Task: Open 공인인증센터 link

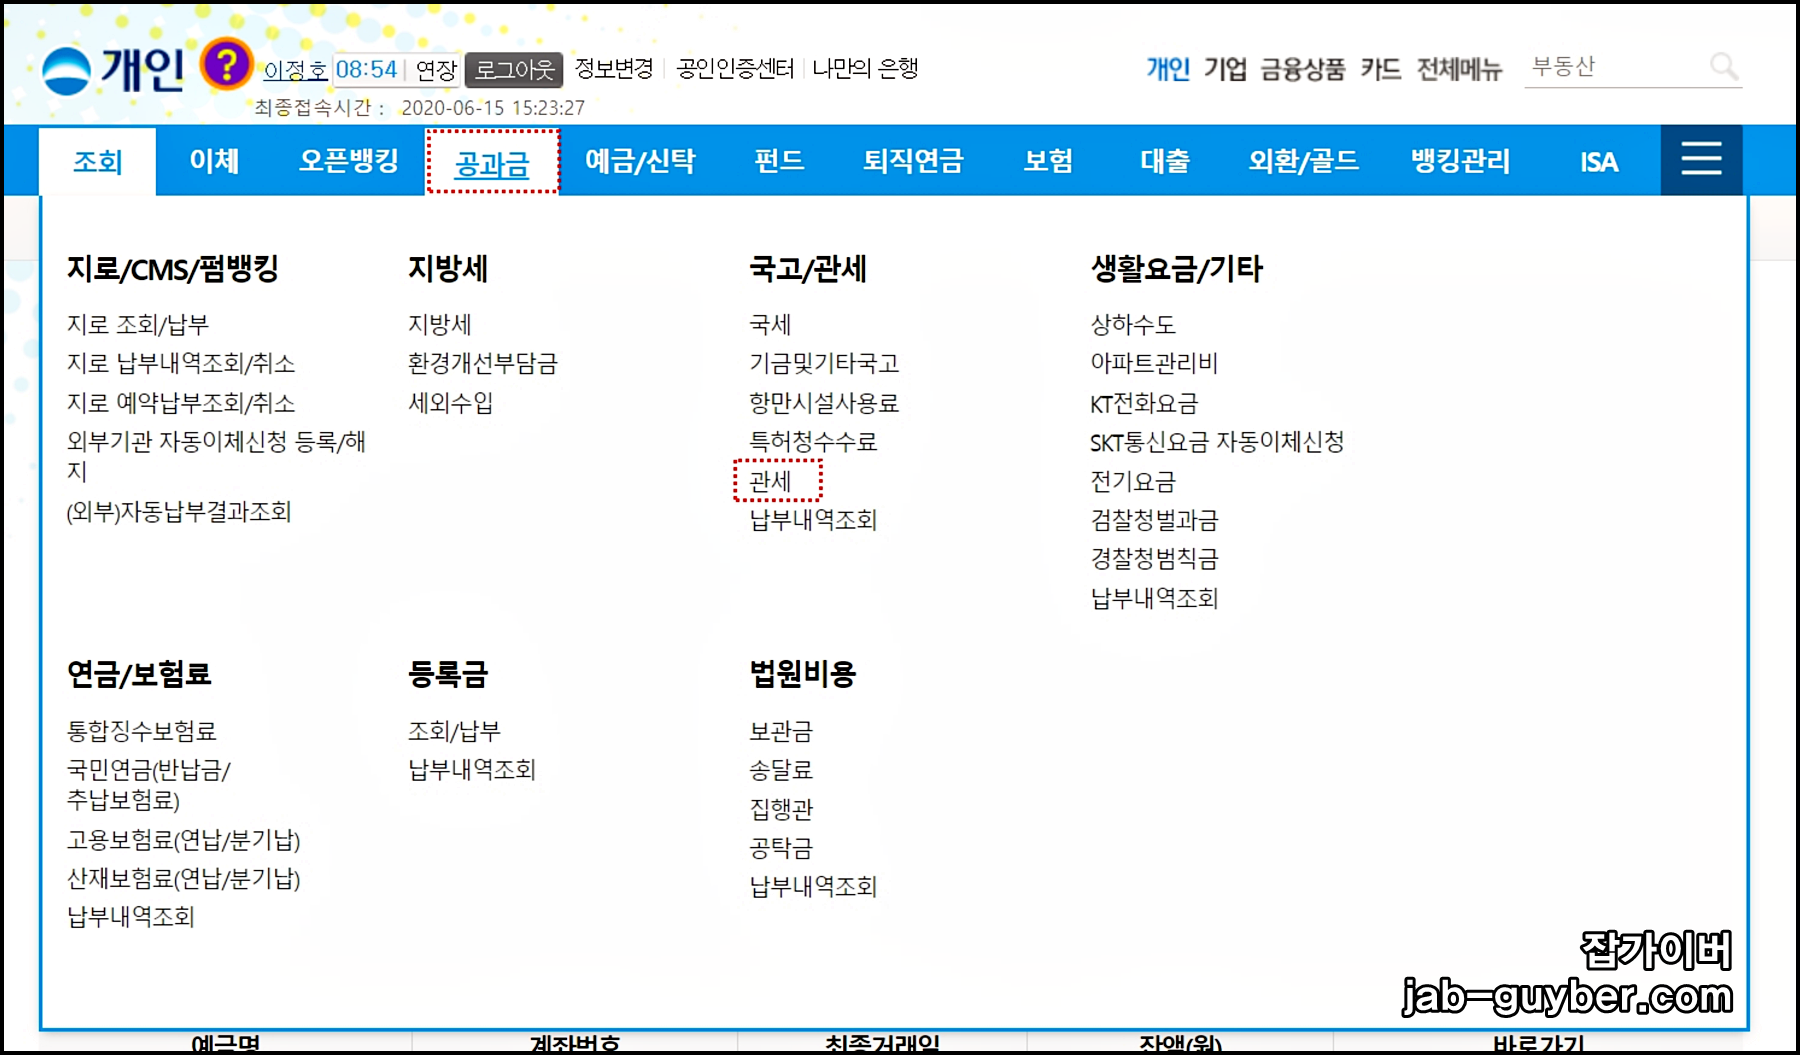Action: (735, 68)
